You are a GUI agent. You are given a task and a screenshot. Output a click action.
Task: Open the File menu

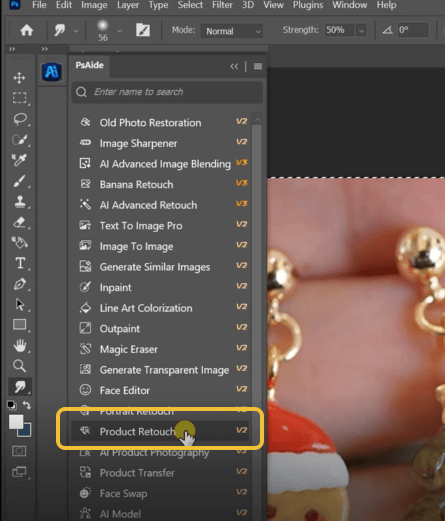(x=39, y=5)
